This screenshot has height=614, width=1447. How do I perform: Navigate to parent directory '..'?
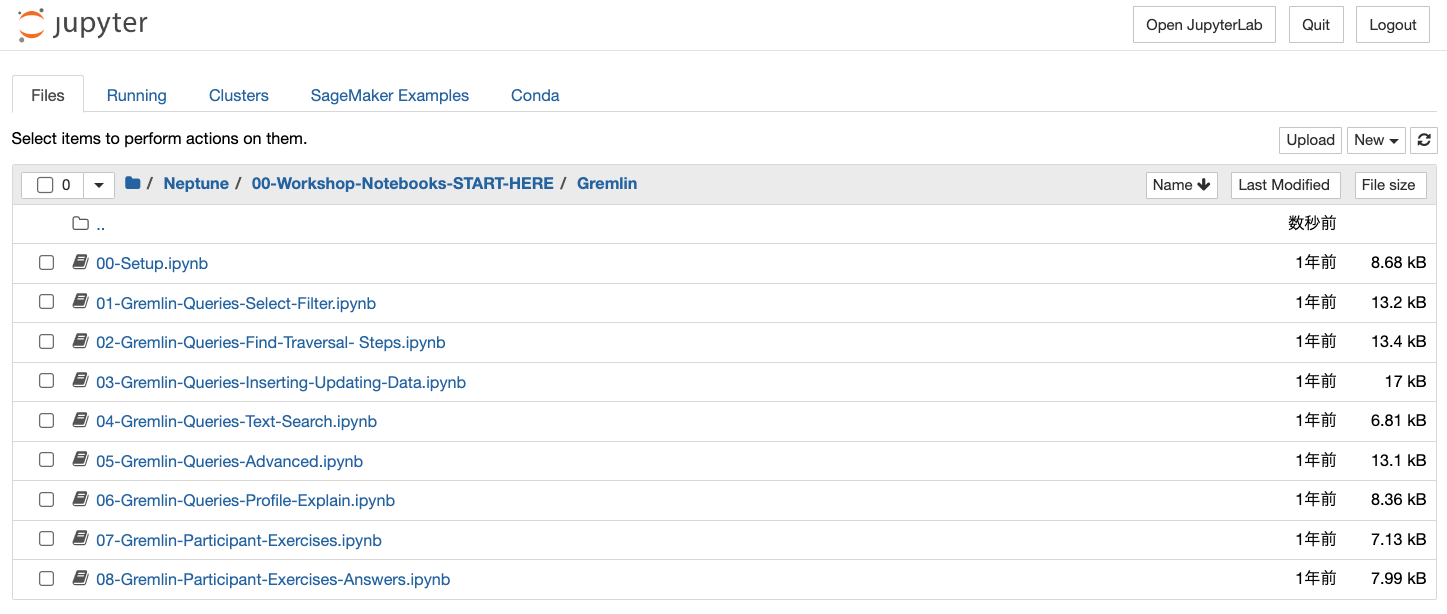click(x=101, y=224)
